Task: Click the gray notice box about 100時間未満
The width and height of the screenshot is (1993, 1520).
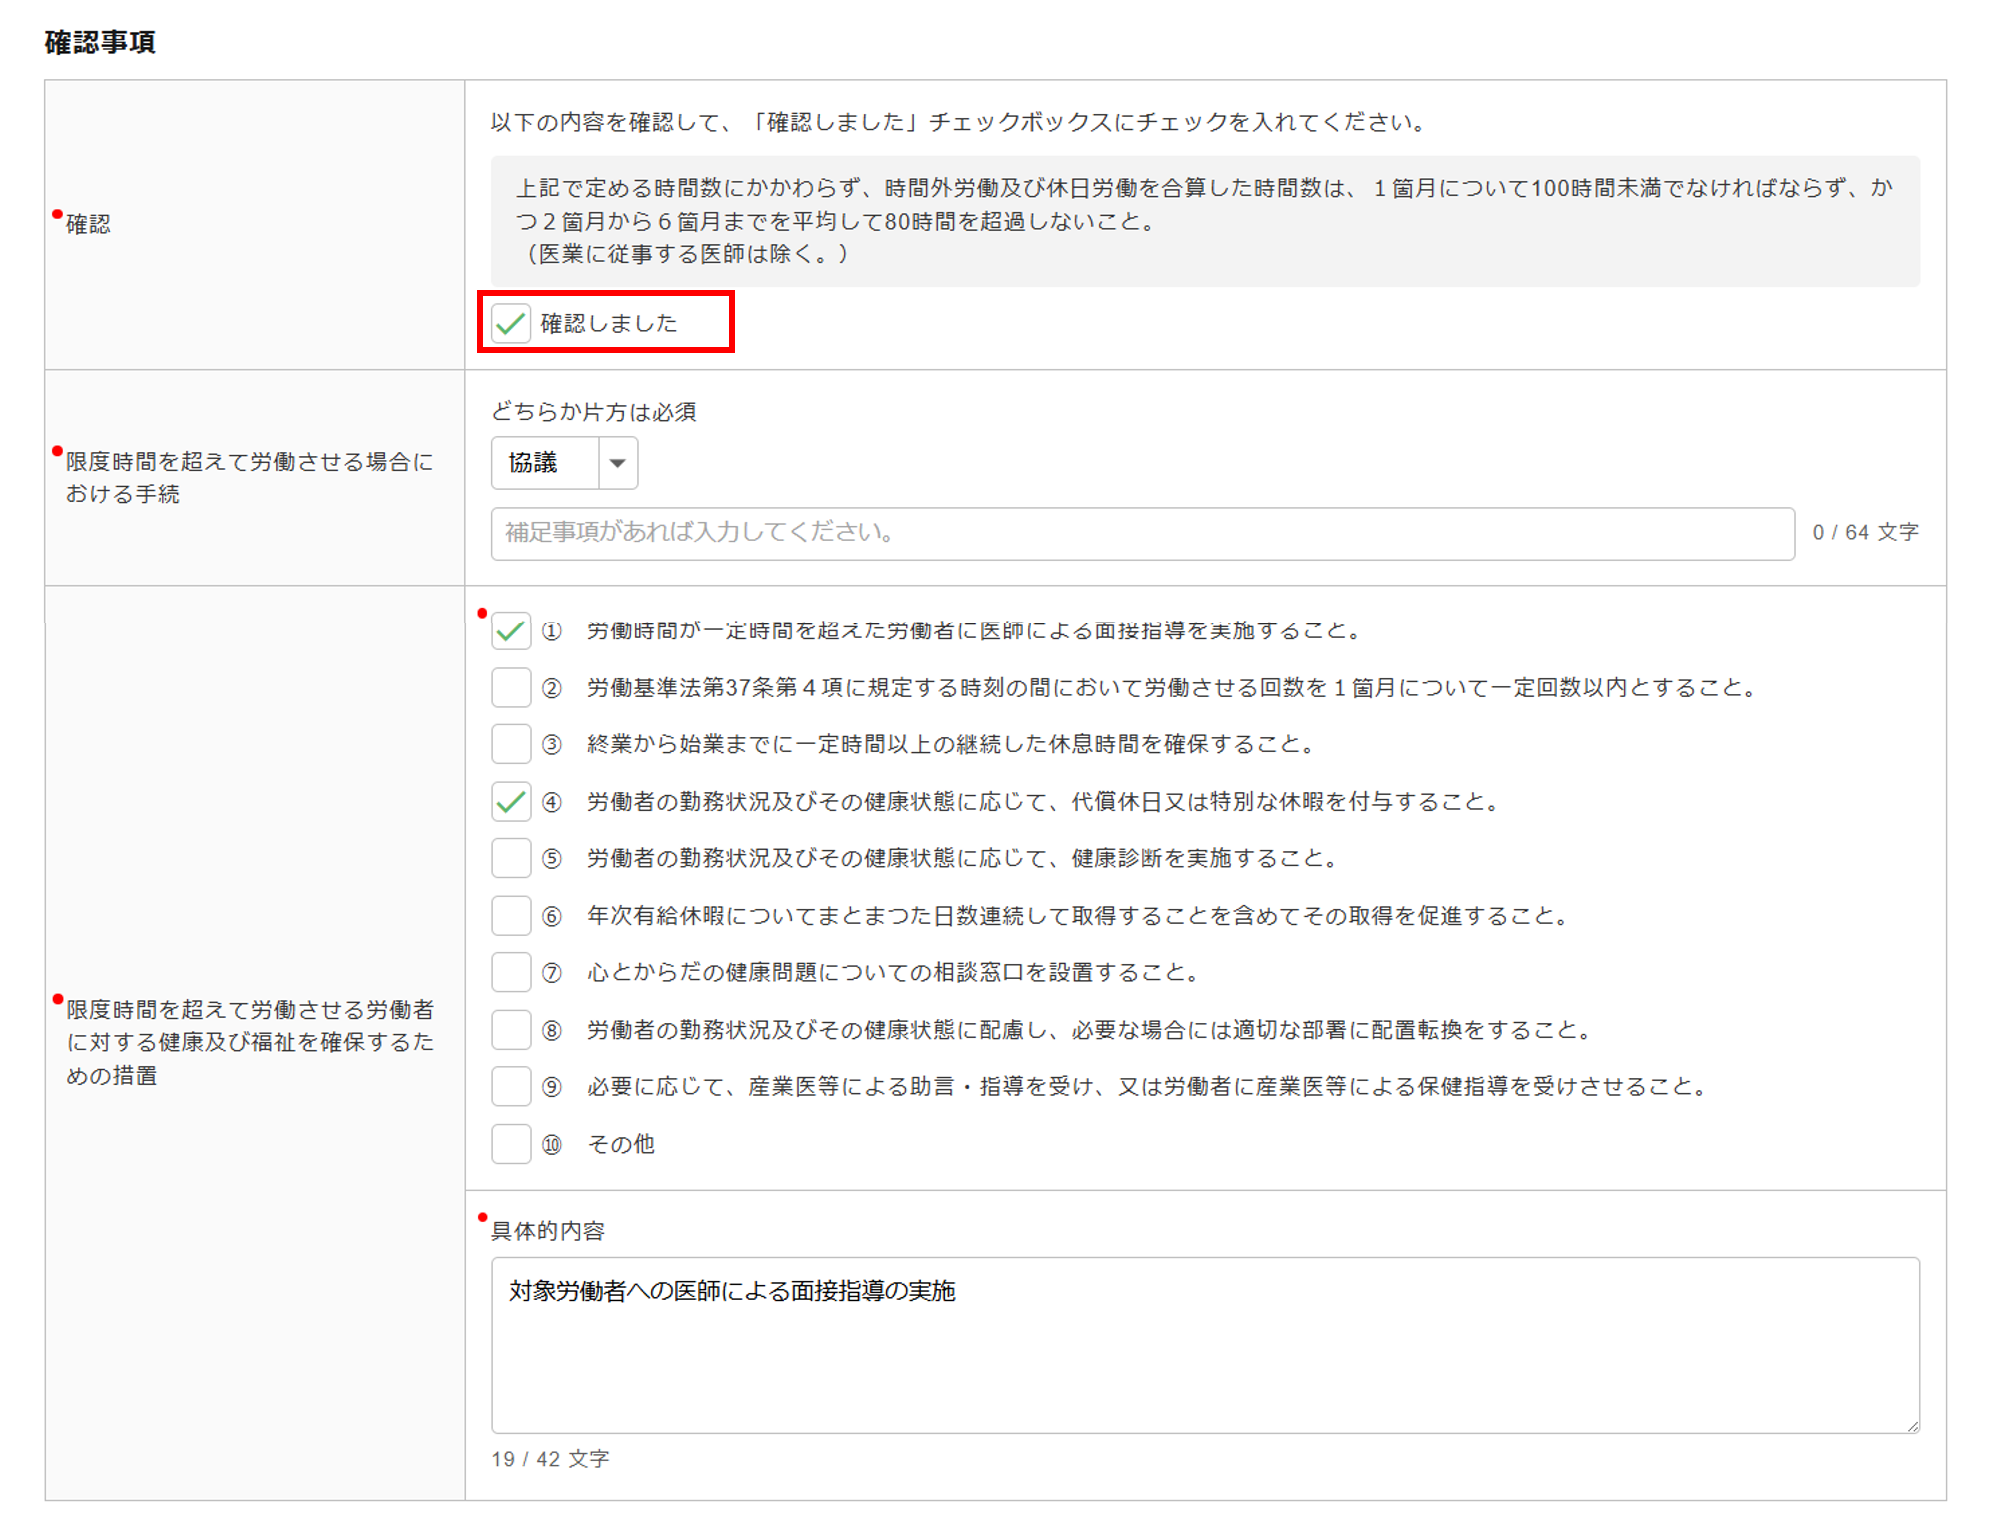Action: (x=1204, y=221)
